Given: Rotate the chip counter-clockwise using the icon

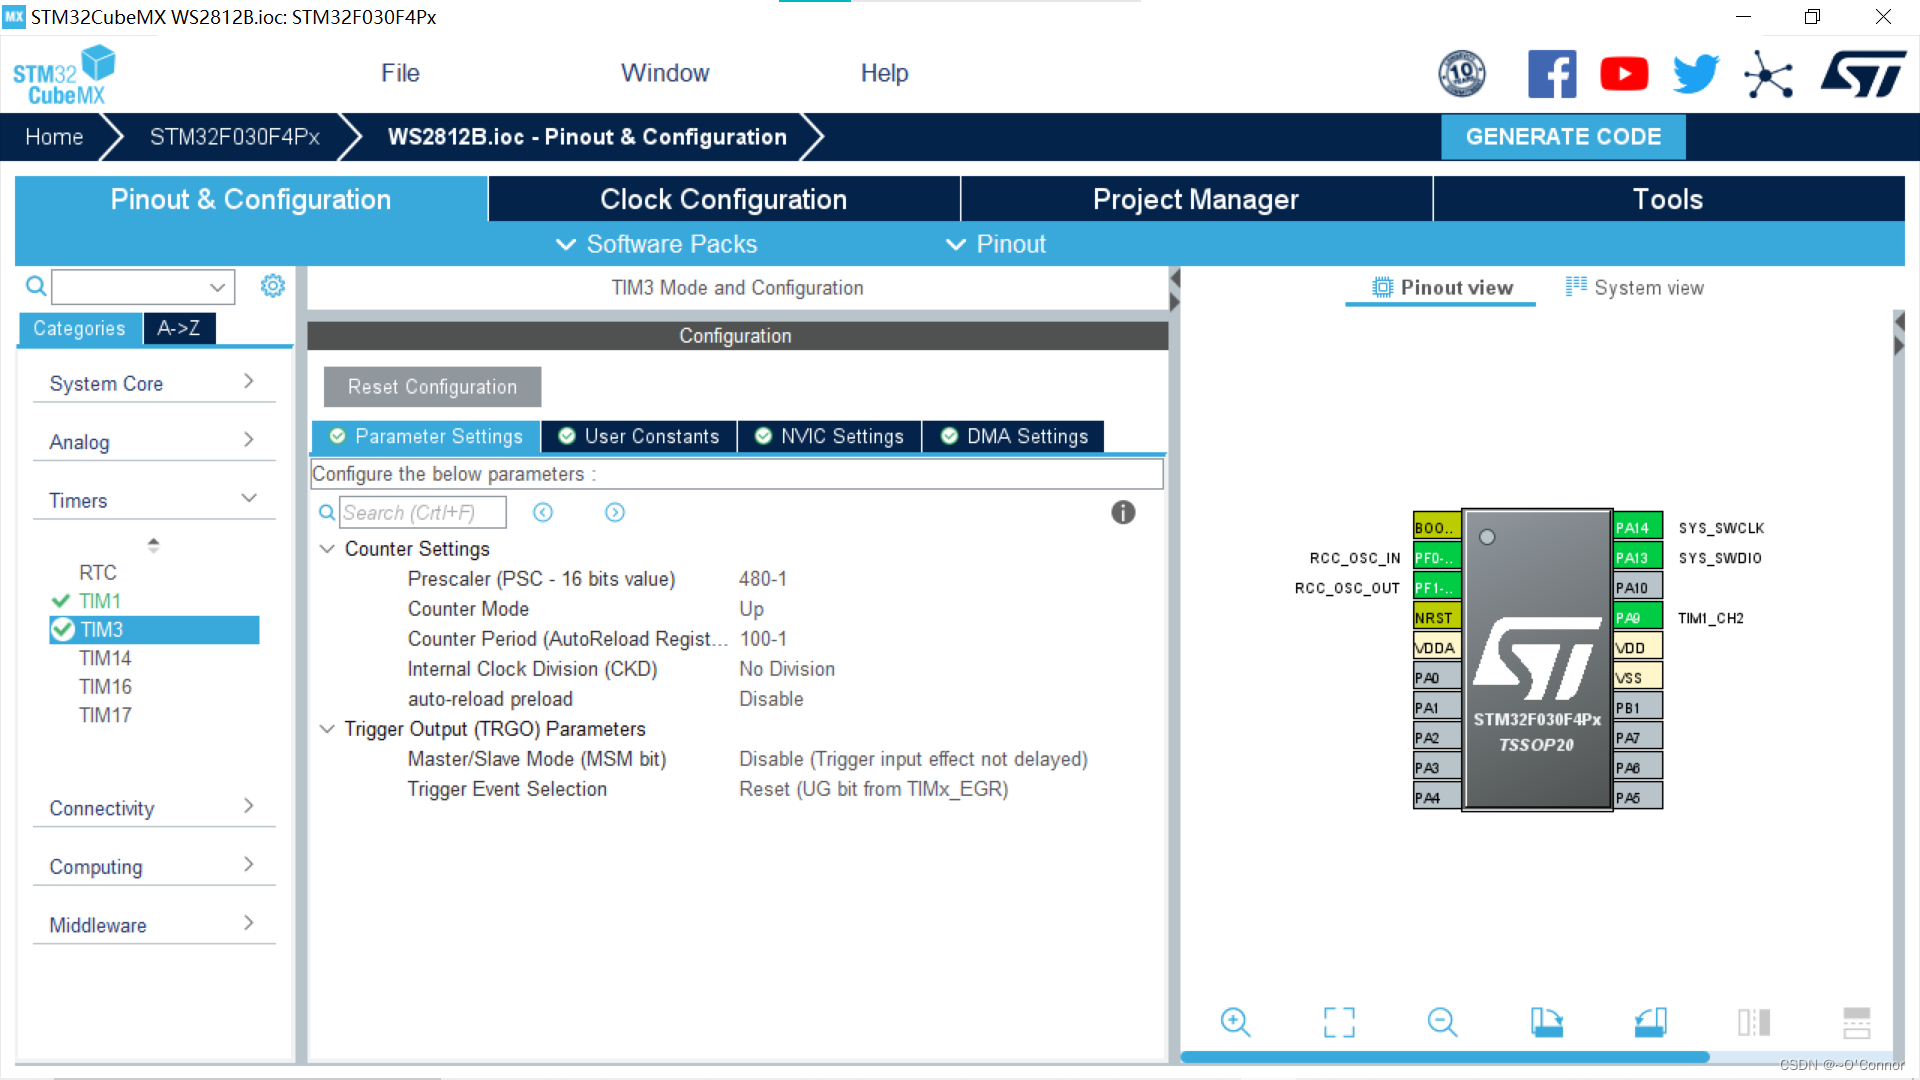Looking at the screenshot, I should pos(1650,1022).
